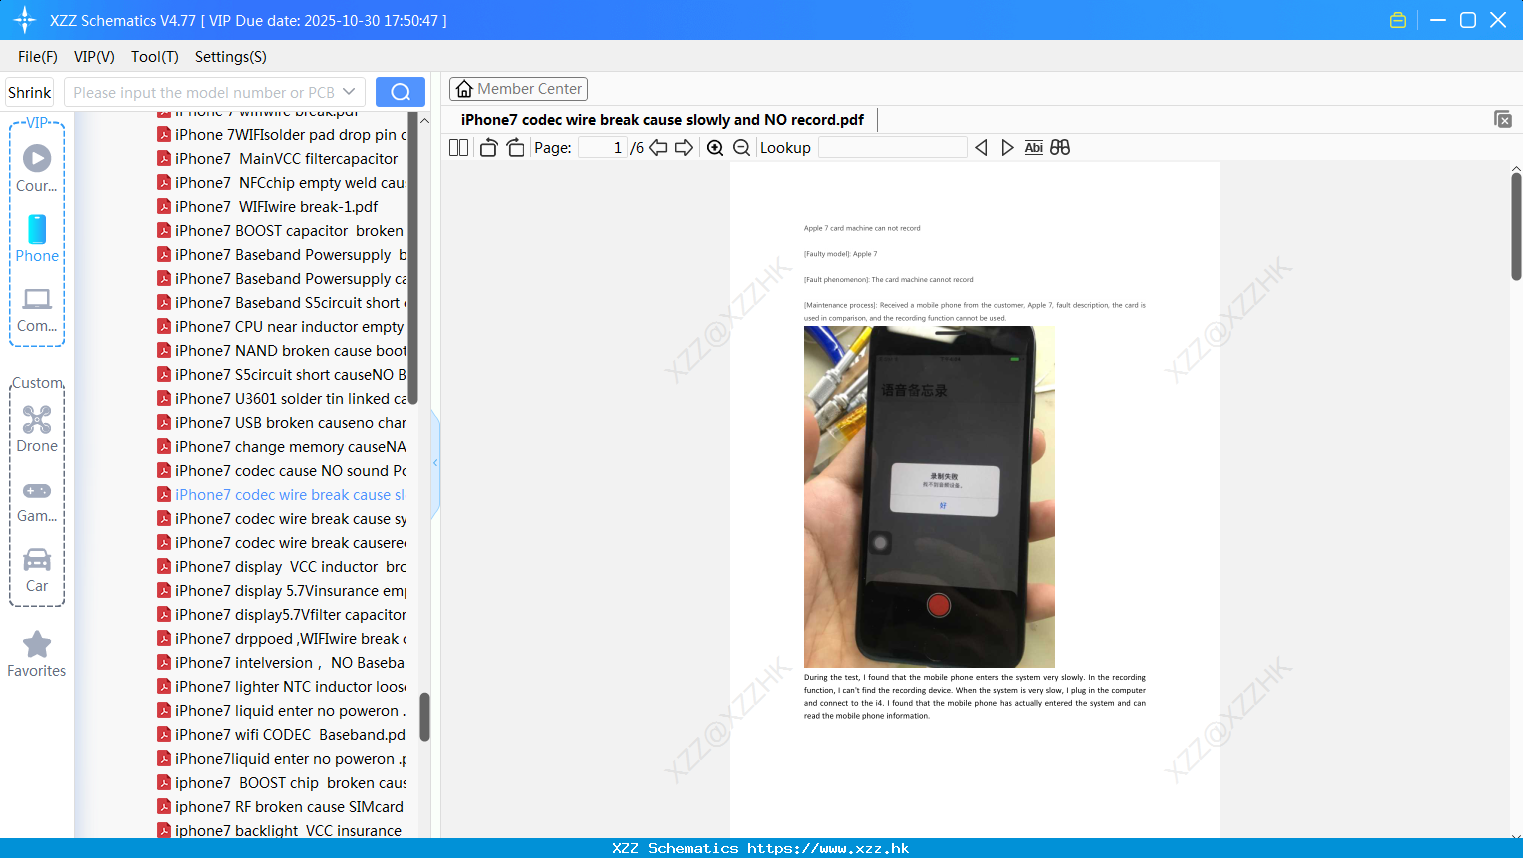Image resolution: width=1523 pixels, height=858 pixels.
Task: Find previous lookup result triangle
Action: (x=981, y=148)
